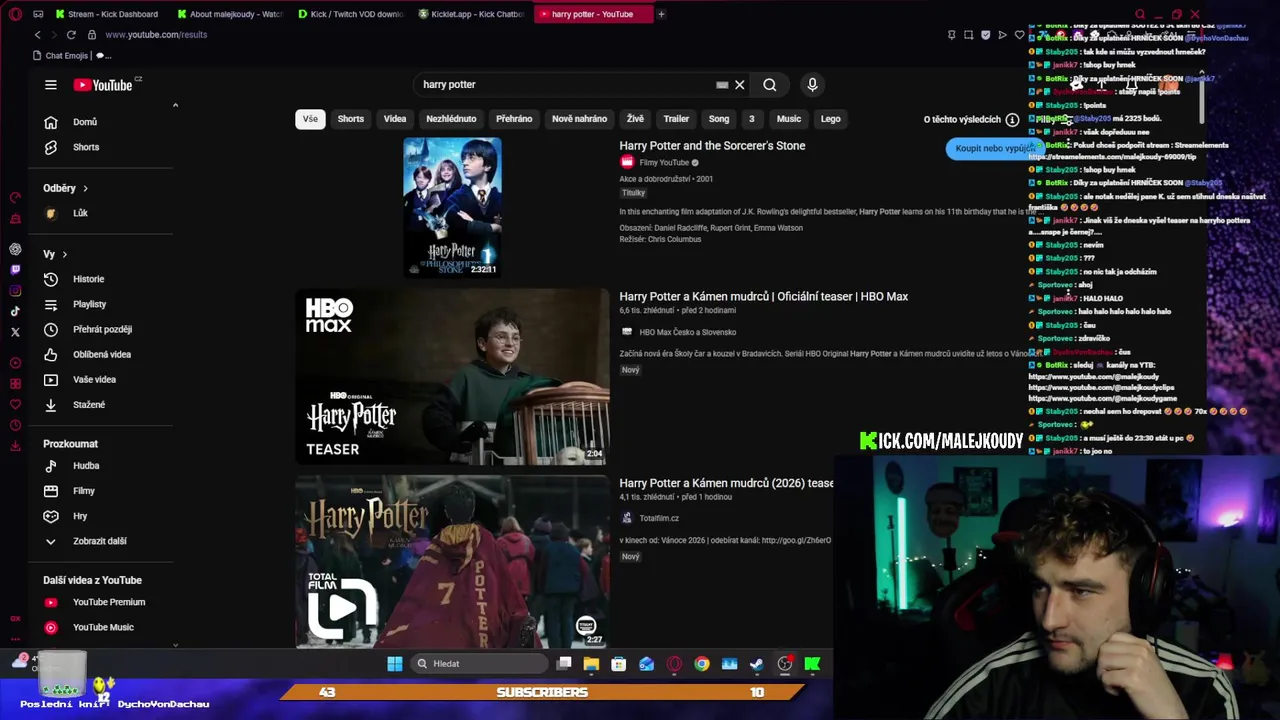Open a new browser tab
The image size is (1280, 720).
(x=661, y=14)
